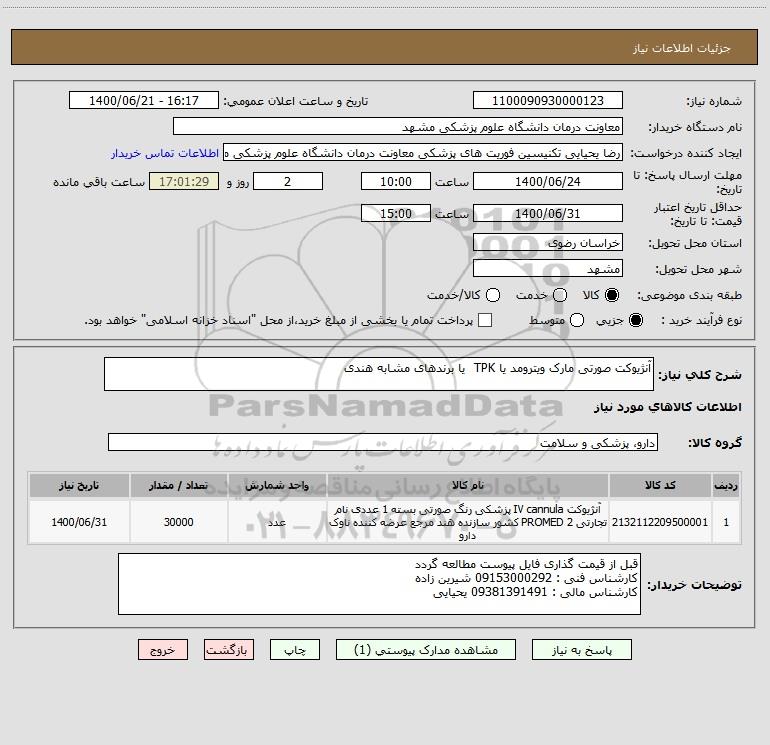Image resolution: width=770 pixels, height=745 pixels.
Task: Click the جزئیات اطلاعات نیاز header title
Action: pyautogui.click(x=682, y=48)
